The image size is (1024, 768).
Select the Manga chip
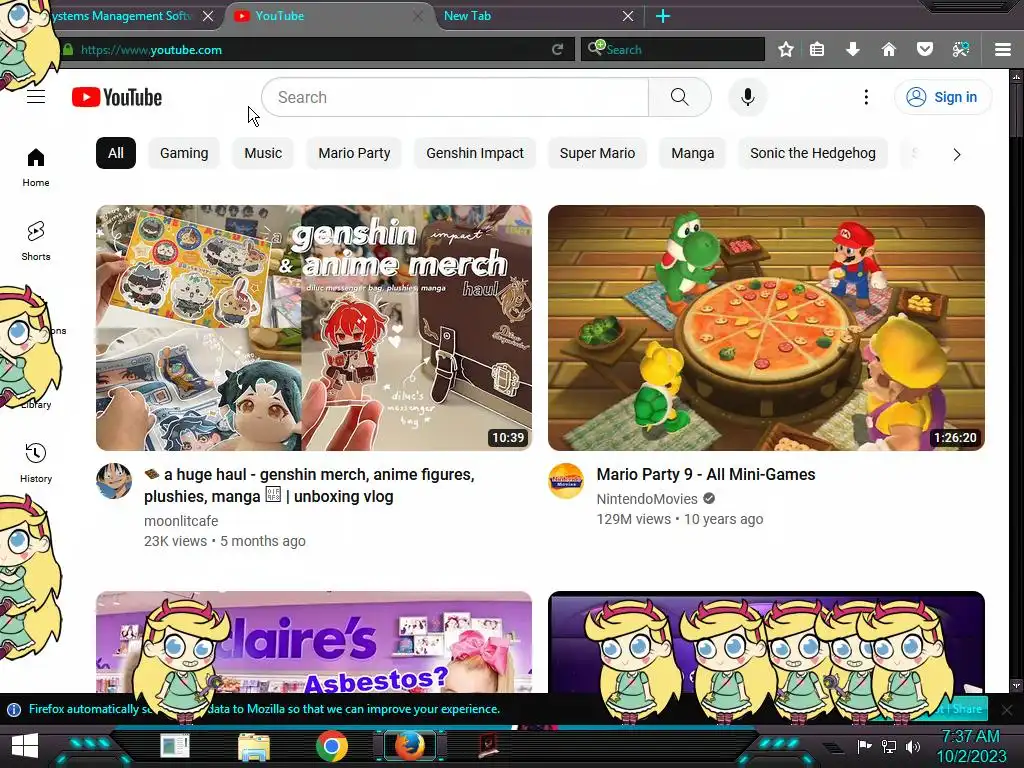(692, 153)
